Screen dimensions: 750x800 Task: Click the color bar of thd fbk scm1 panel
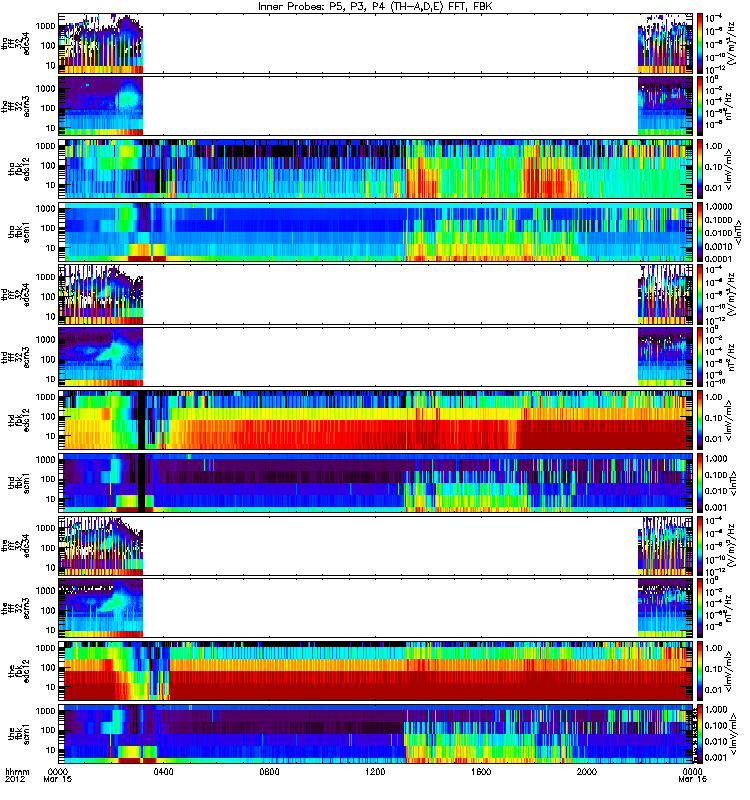(x=700, y=483)
